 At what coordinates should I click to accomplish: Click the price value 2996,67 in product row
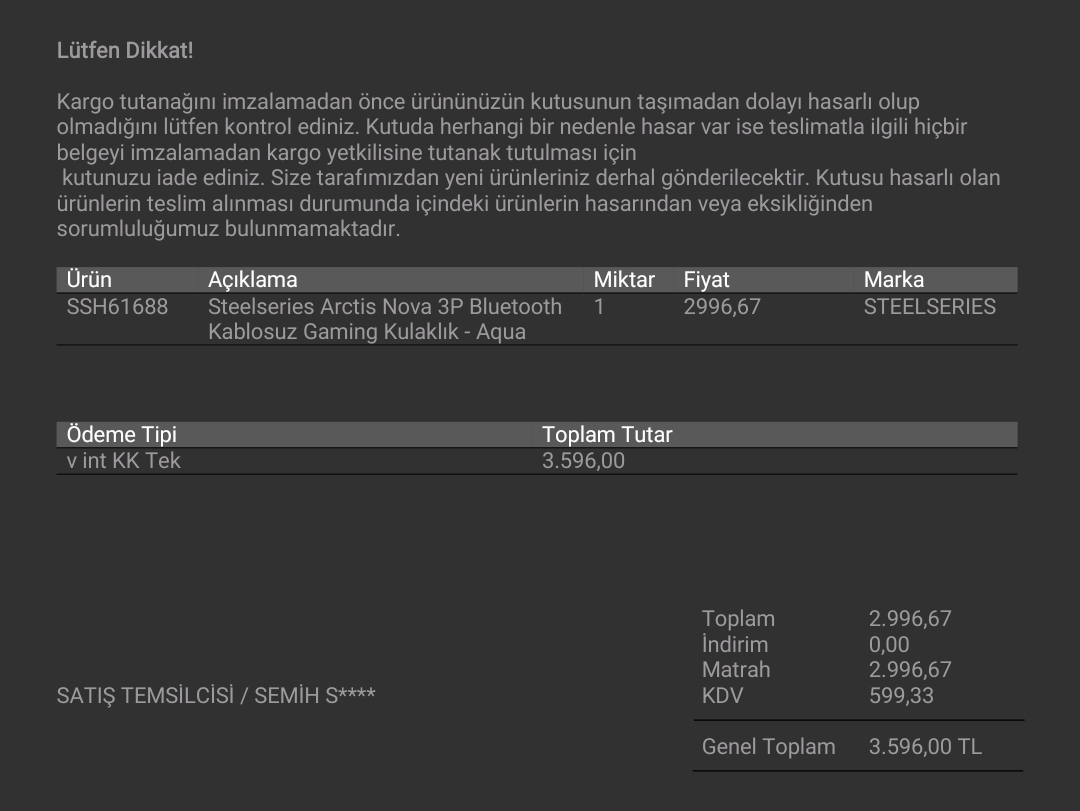[x=722, y=307]
